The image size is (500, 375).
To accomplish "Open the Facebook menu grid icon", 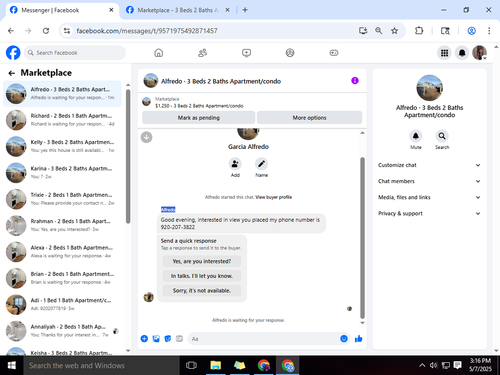I will [x=444, y=53].
